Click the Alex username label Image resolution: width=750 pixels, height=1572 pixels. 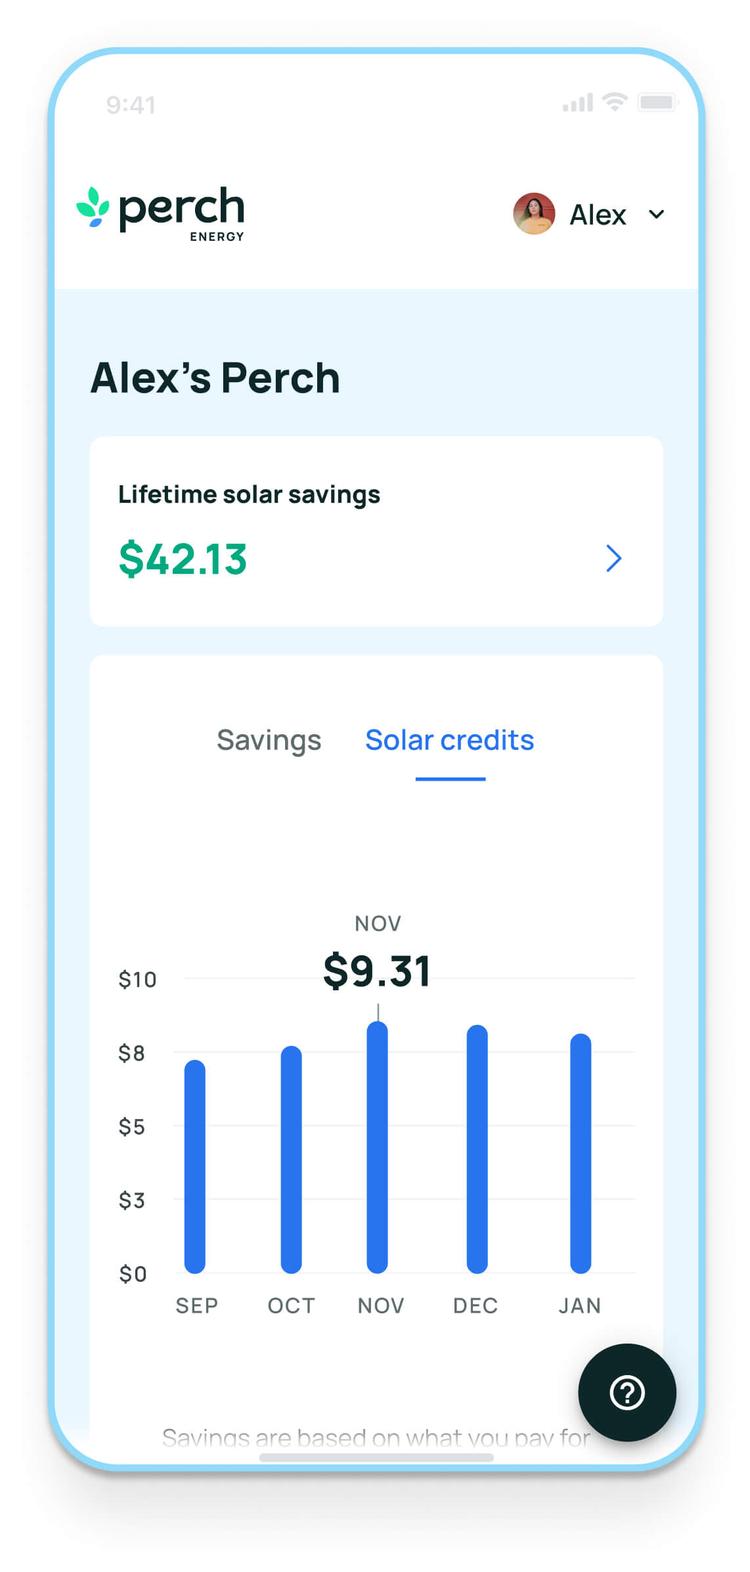coord(598,215)
